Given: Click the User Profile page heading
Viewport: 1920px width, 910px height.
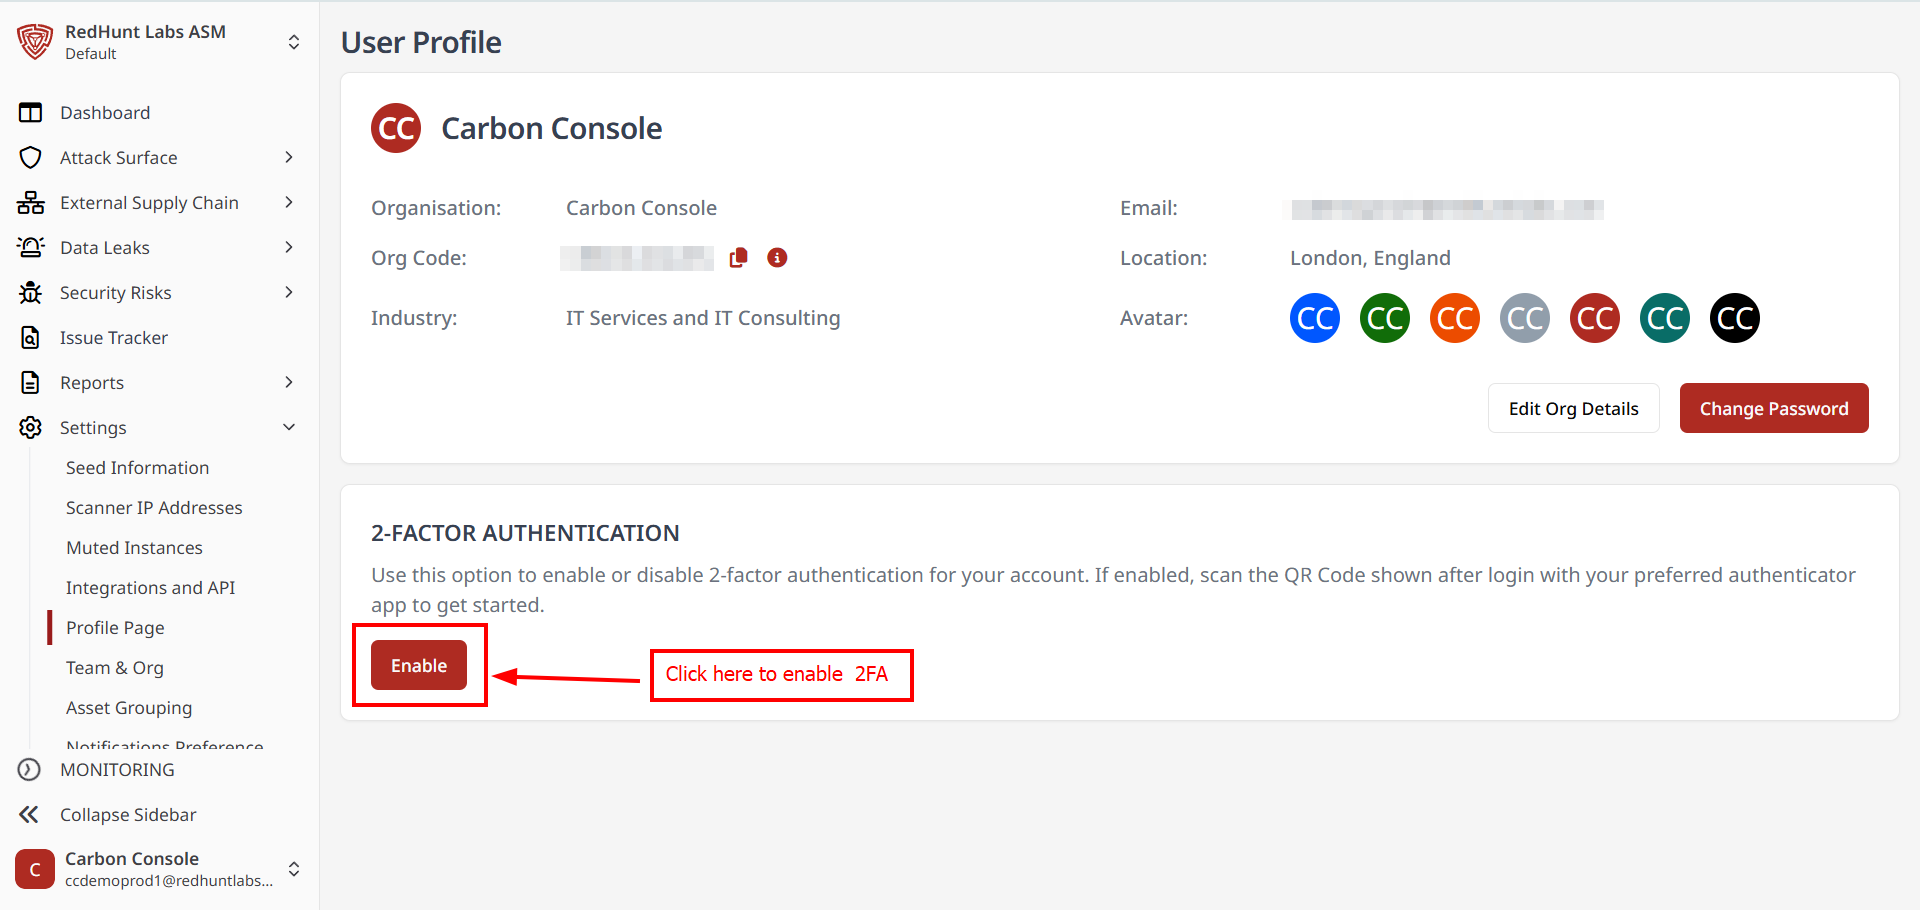Looking at the screenshot, I should click(421, 42).
